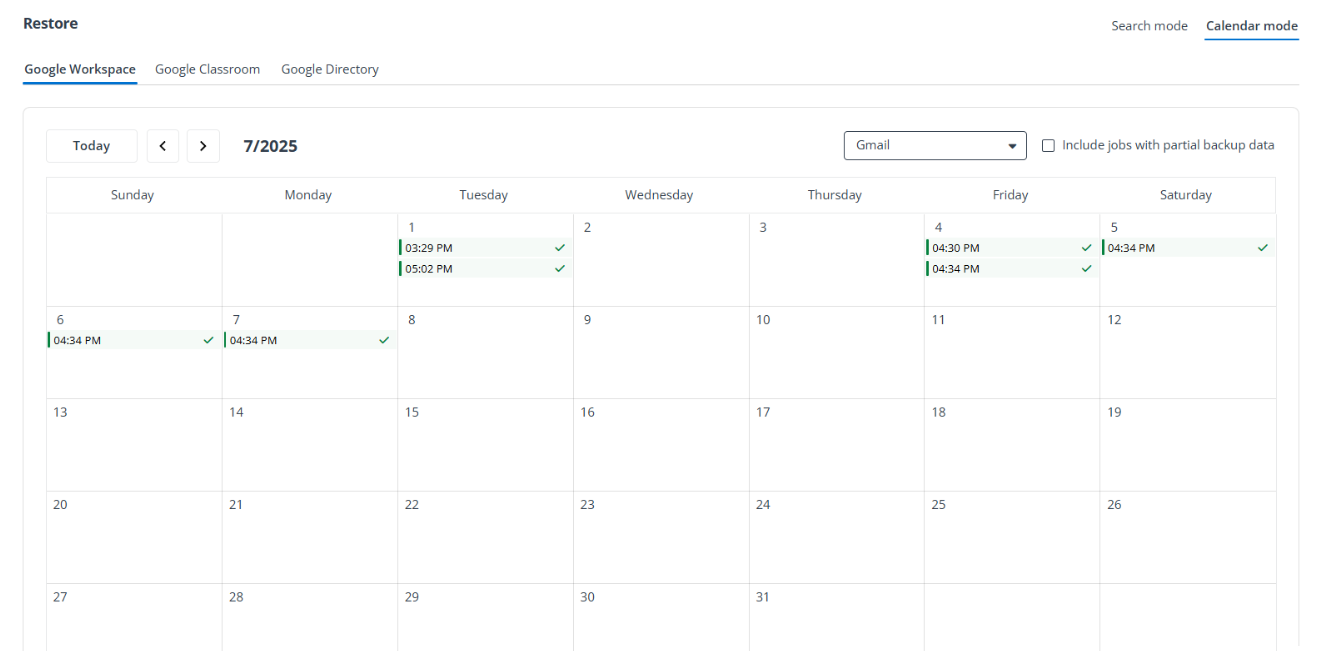Screen dimensions: 1317x651
Task: Navigate to the previous month using the left arrow
Action: tap(163, 145)
